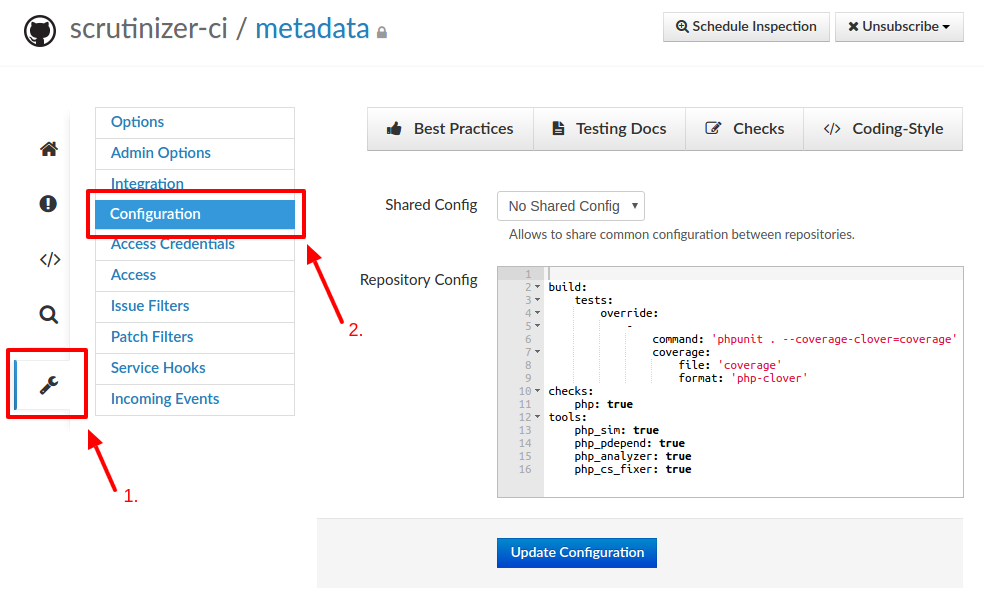Switch to the Best Practices tab
Viewport: 984px width, 608px height.
coord(451,129)
